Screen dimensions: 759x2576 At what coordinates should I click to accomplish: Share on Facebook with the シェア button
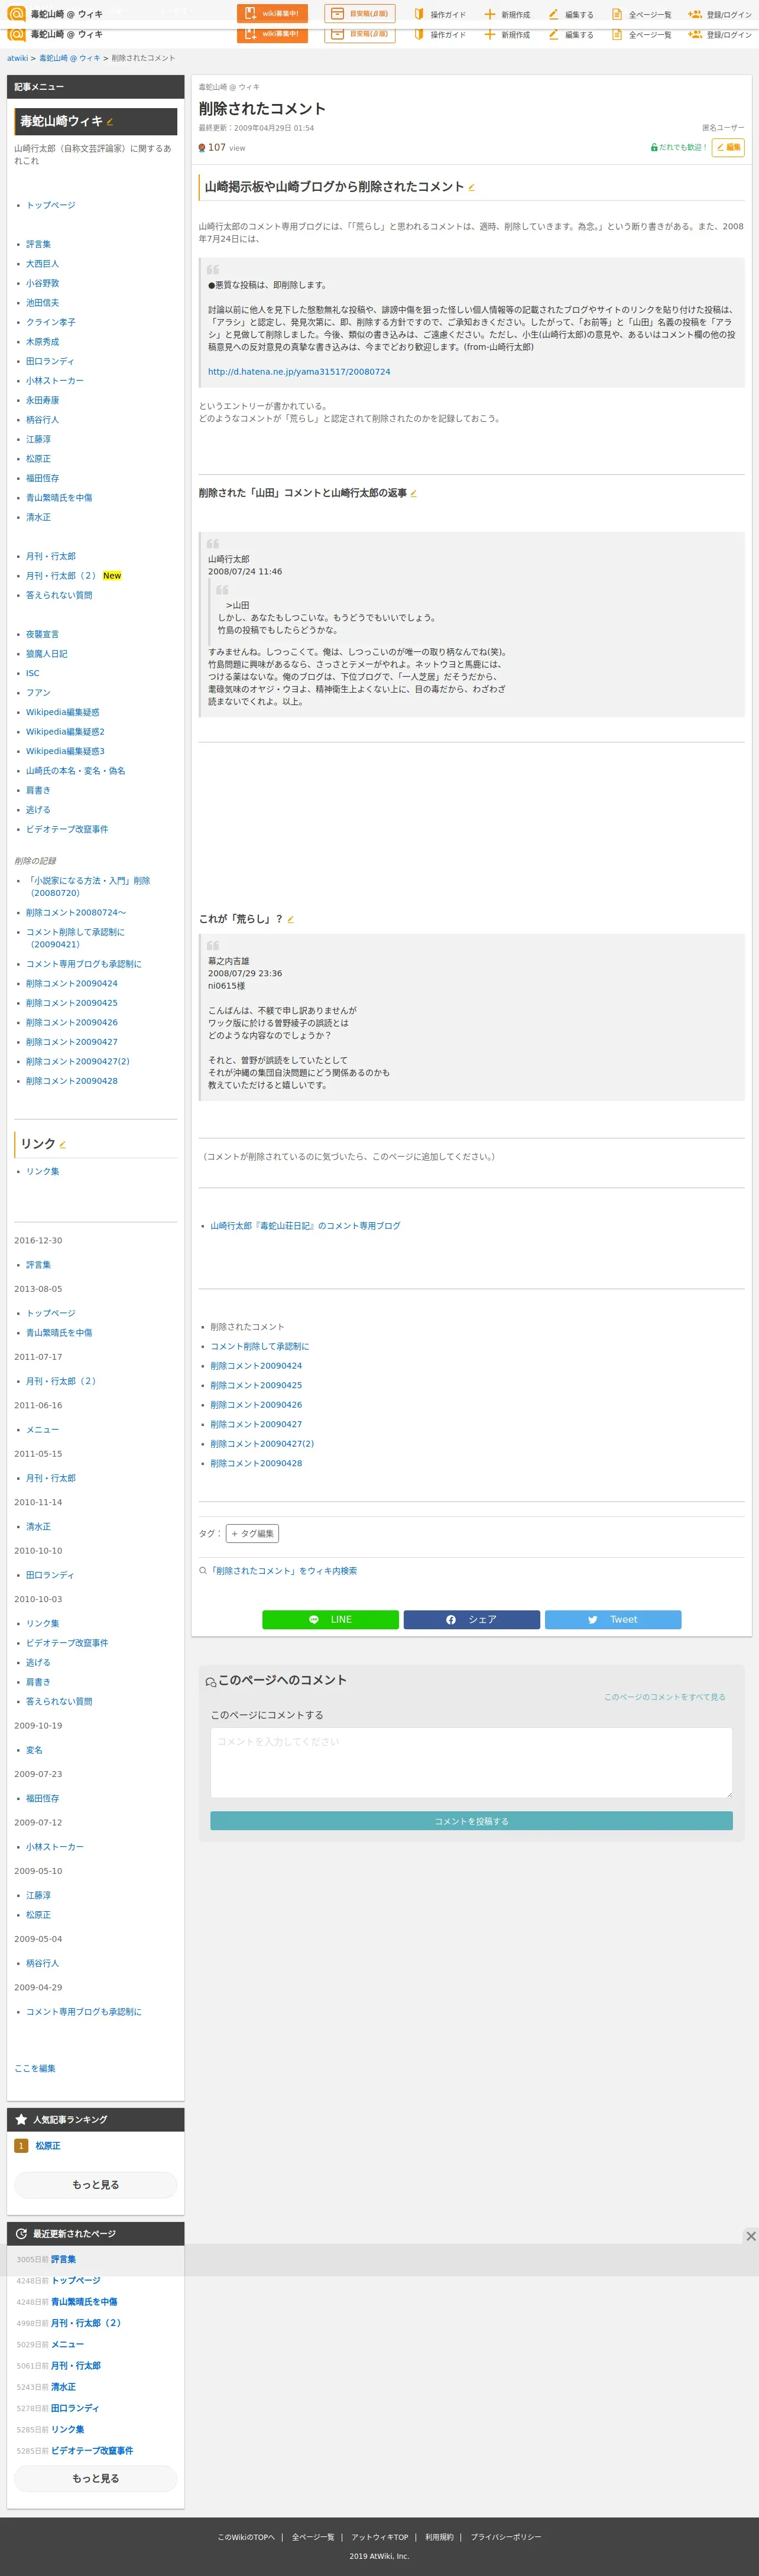(472, 1619)
